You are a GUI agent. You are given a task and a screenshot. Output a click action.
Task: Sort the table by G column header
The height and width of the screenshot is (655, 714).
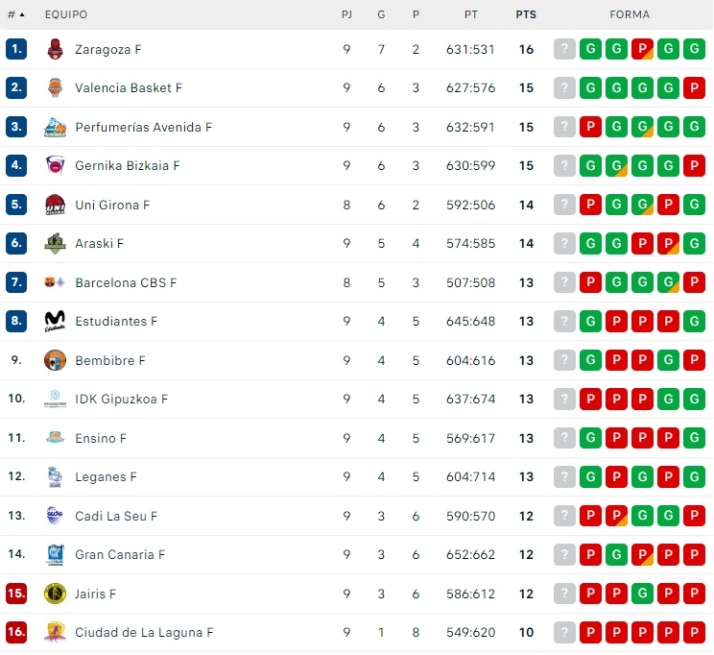click(x=381, y=15)
